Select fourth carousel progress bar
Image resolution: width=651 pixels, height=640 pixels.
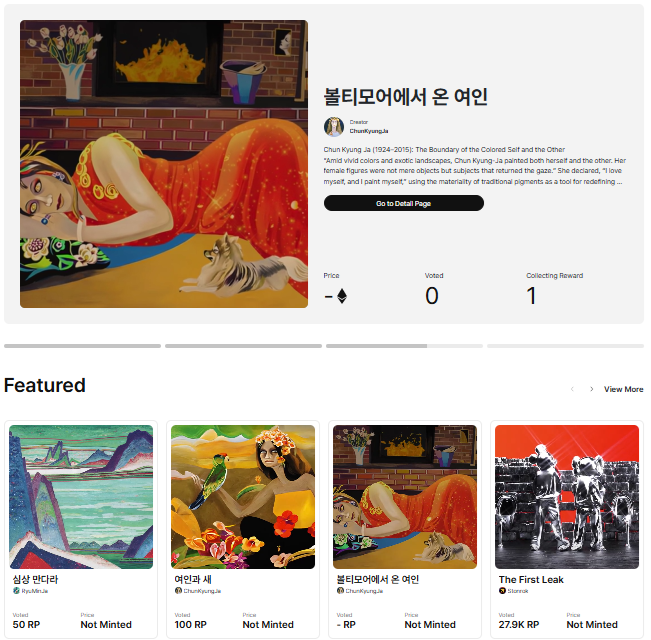click(565, 346)
